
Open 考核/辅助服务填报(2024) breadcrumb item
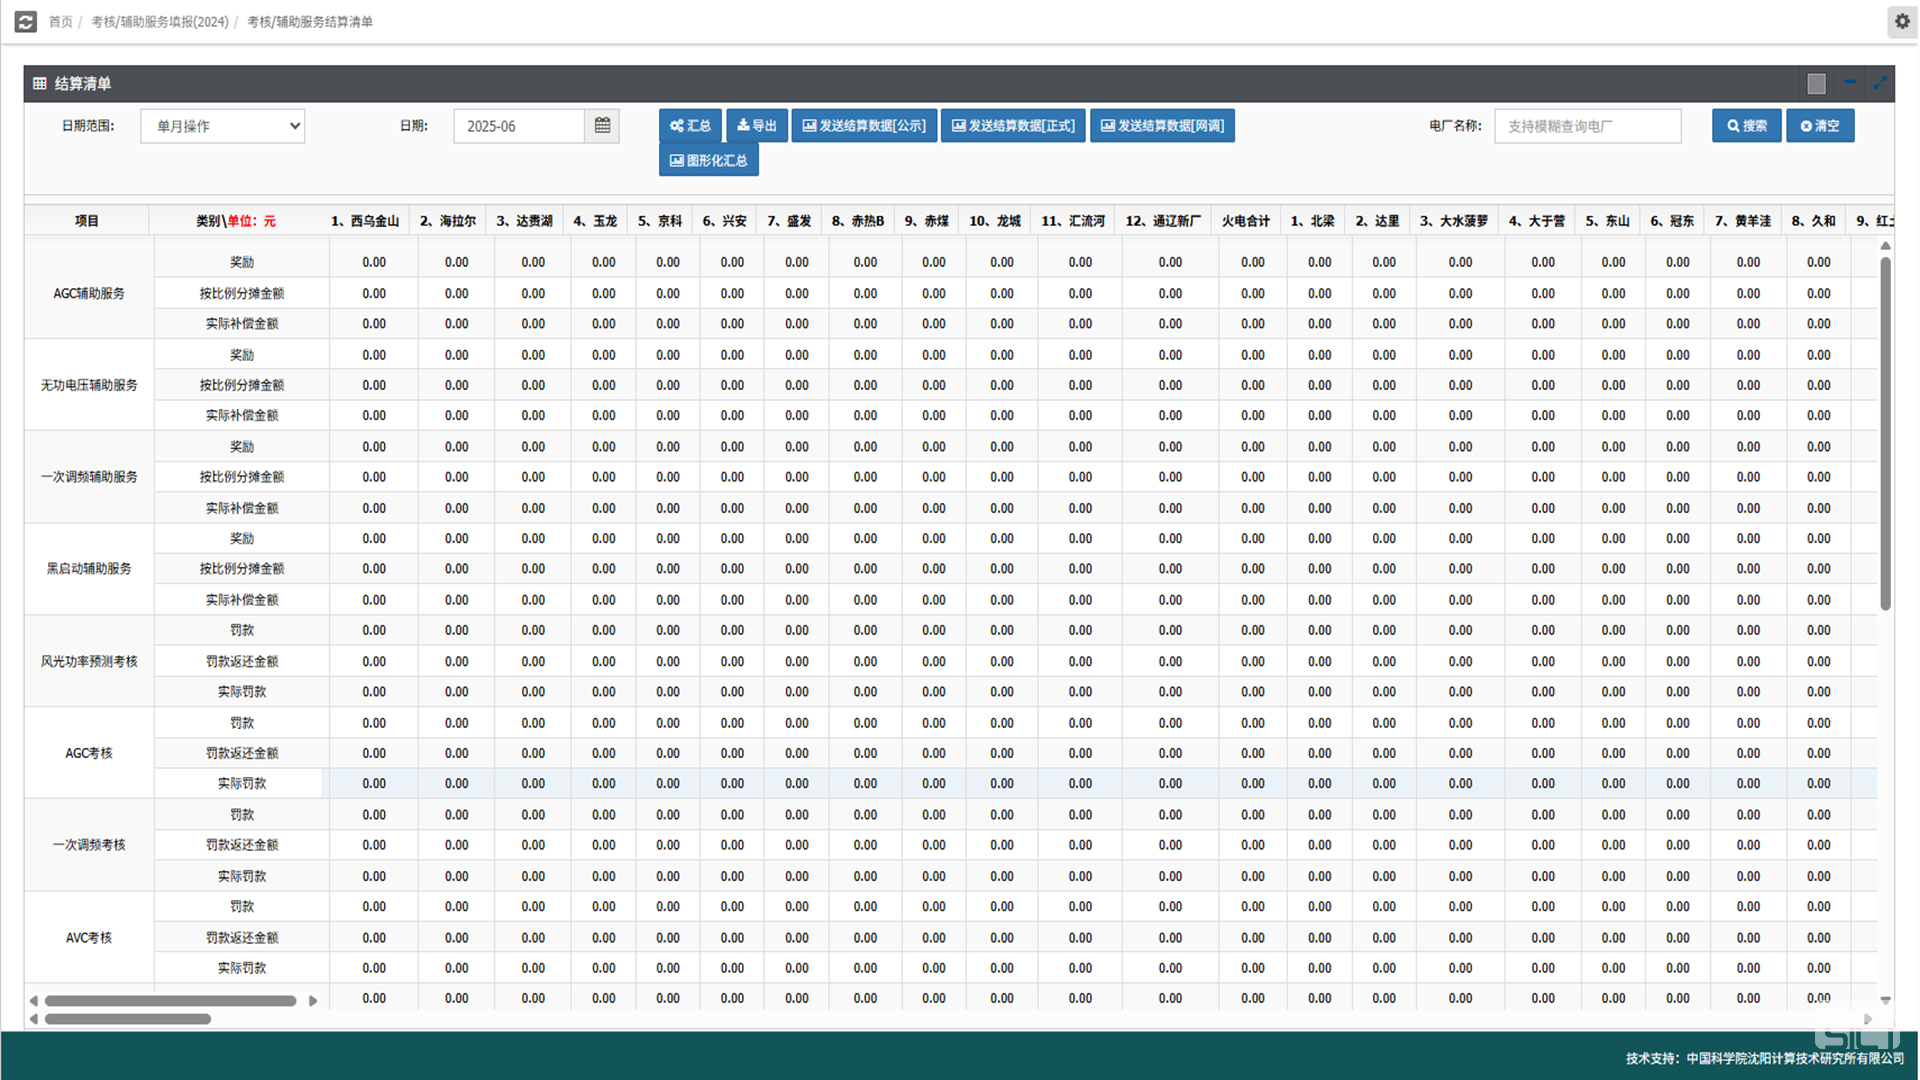(x=160, y=22)
